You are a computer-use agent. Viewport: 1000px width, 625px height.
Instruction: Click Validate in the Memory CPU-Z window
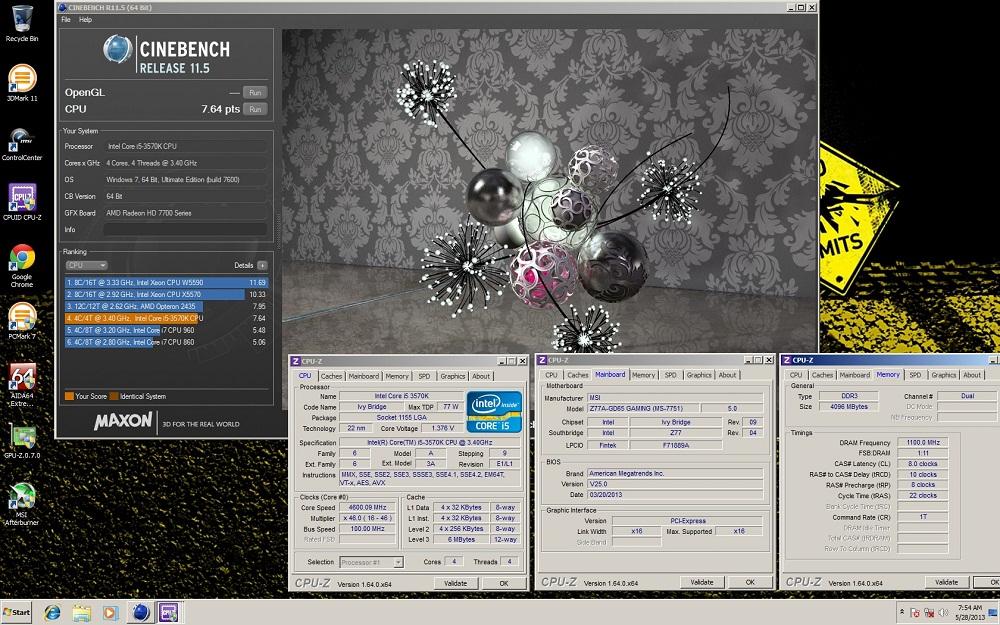coord(946,582)
